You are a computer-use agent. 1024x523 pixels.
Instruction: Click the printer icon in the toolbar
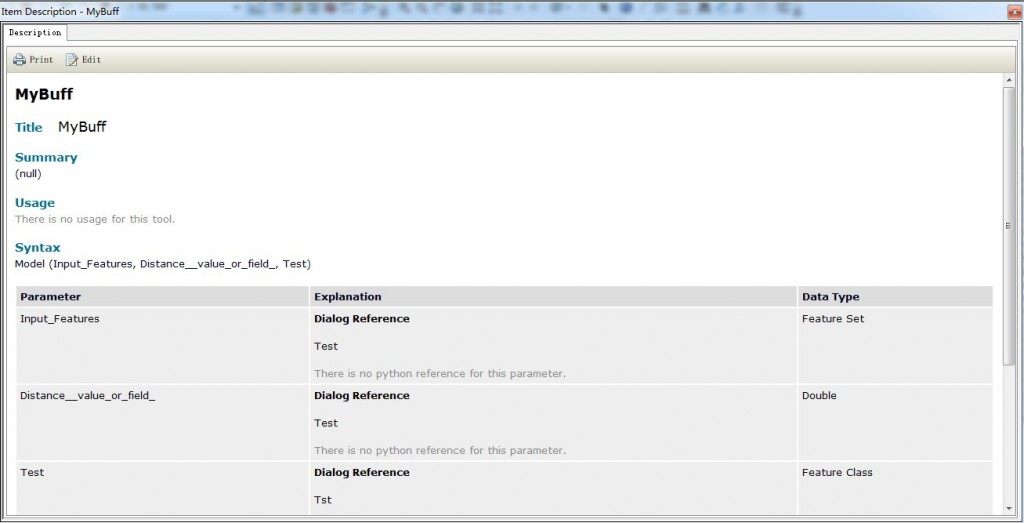click(19, 60)
